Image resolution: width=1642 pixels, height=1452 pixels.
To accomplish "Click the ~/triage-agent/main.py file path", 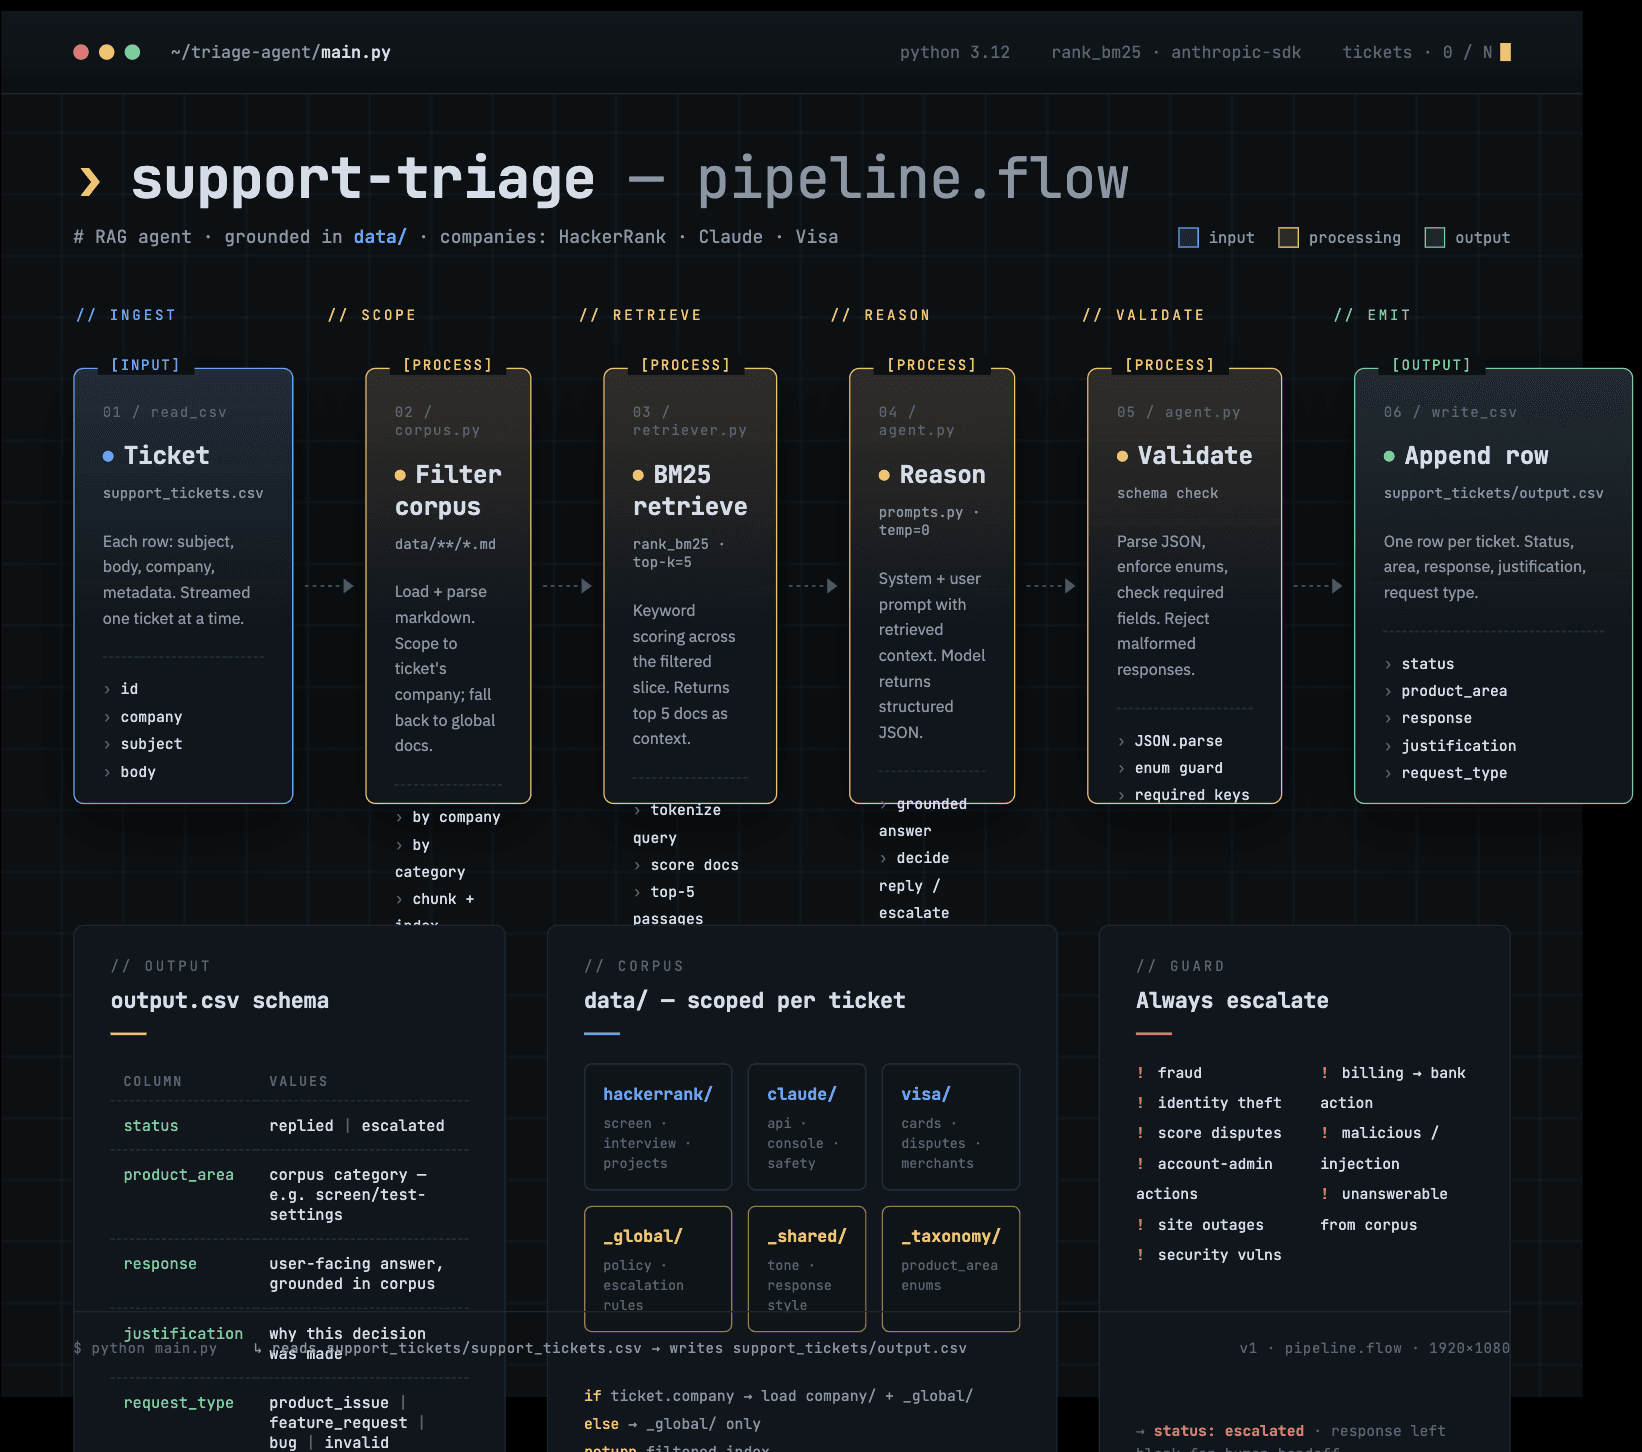I will [x=281, y=52].
